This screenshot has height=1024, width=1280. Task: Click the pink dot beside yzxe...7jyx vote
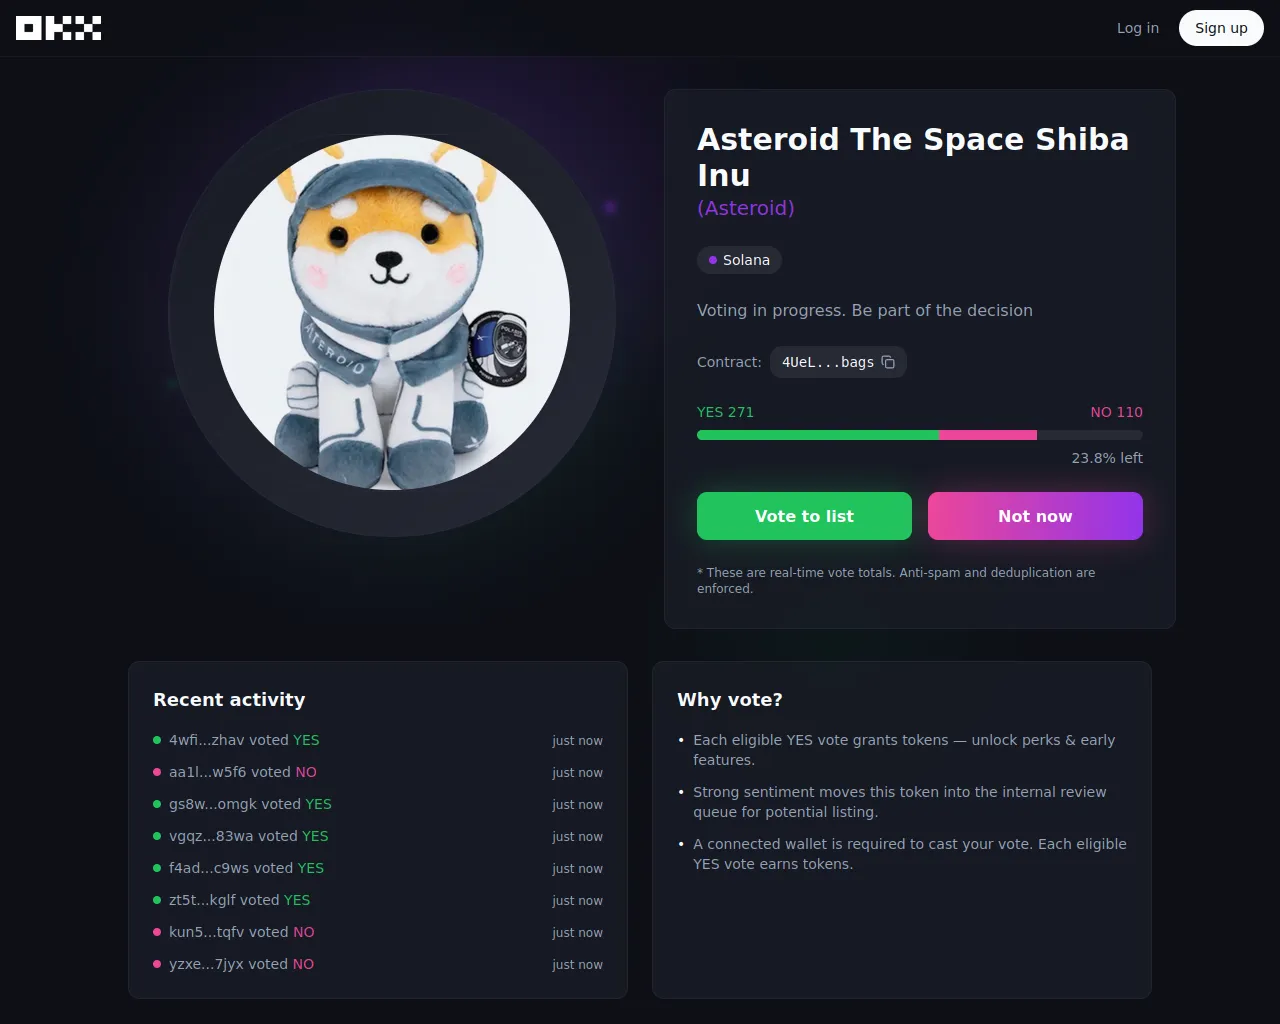[x=157, y=964]
